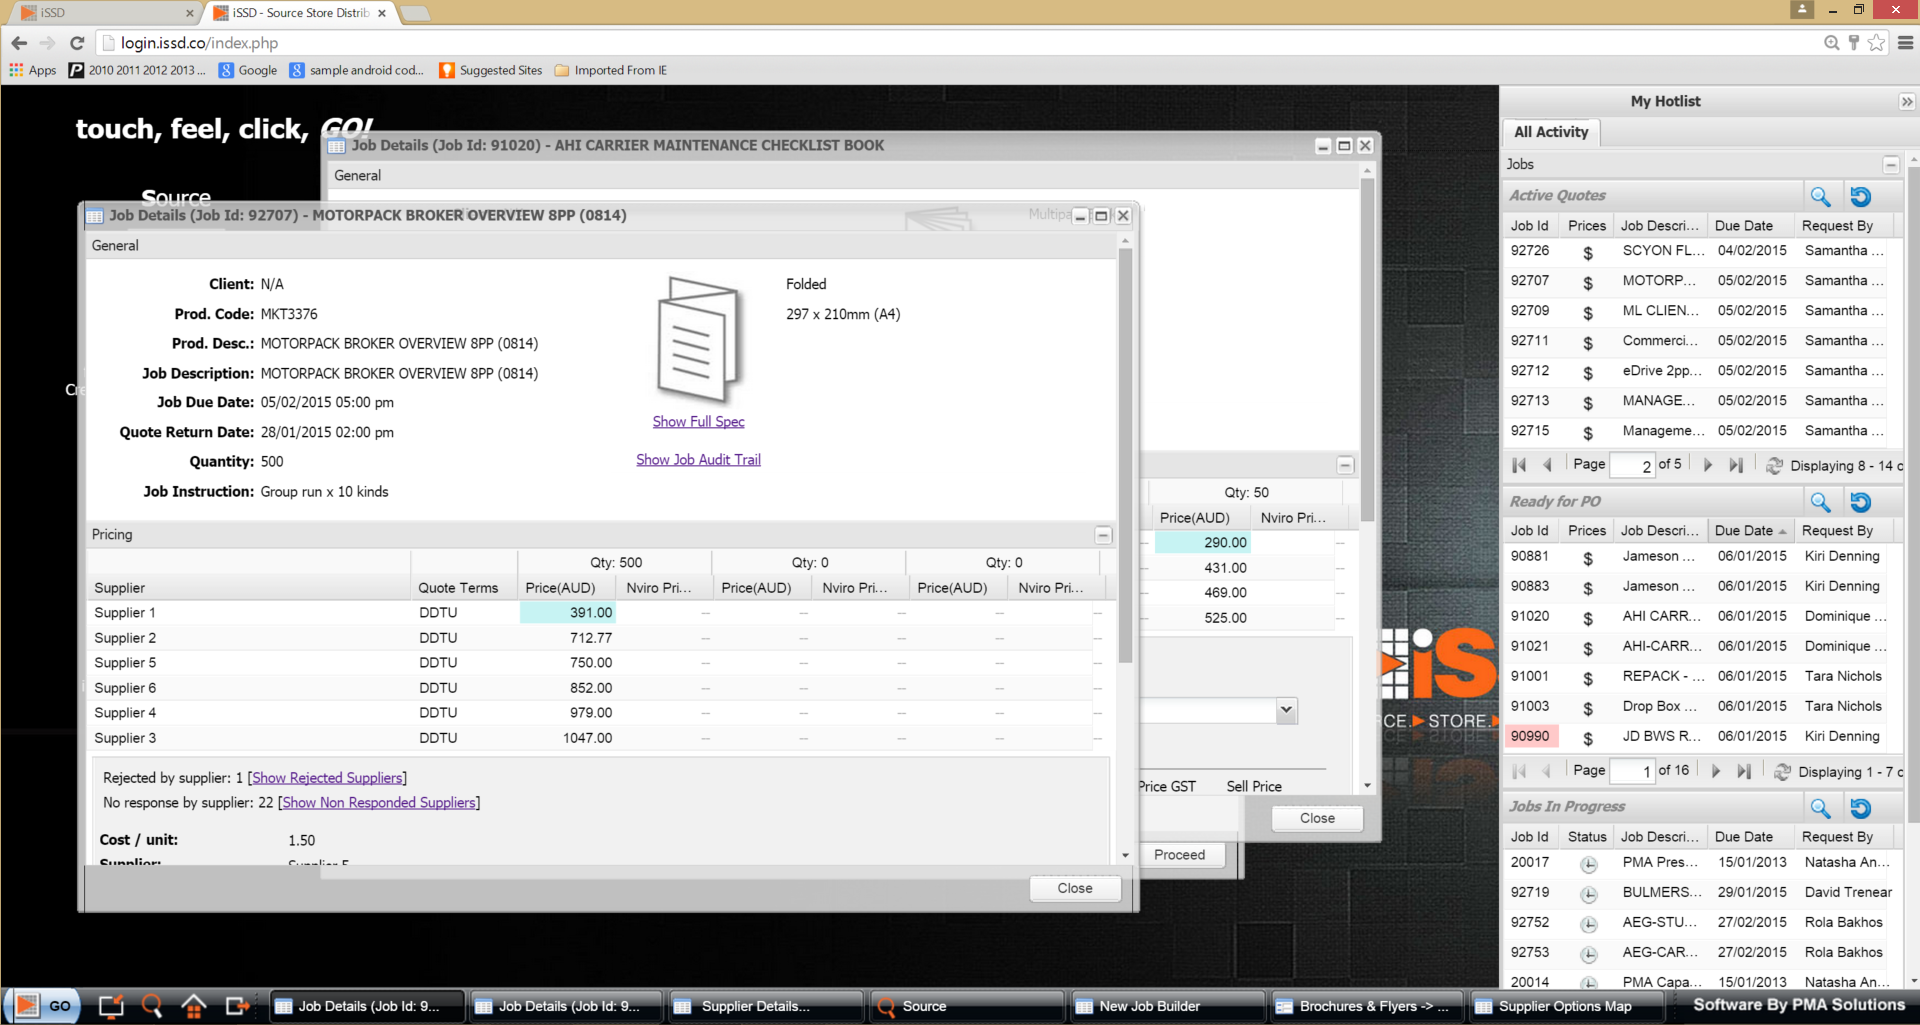Screen dimensions: 1920x1025
Task: Click Show Rejected Suppliers link
Action: tap(327, 778)
